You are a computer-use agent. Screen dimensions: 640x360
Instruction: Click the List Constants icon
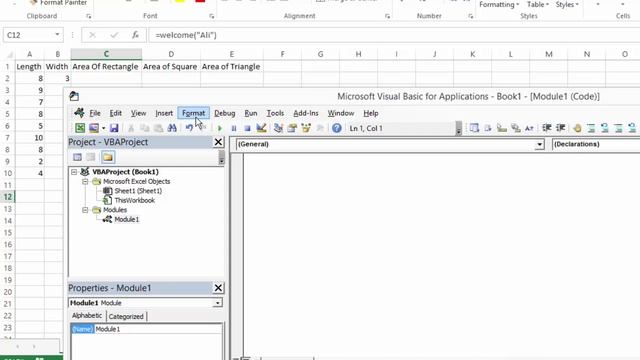tap(488, 128)
